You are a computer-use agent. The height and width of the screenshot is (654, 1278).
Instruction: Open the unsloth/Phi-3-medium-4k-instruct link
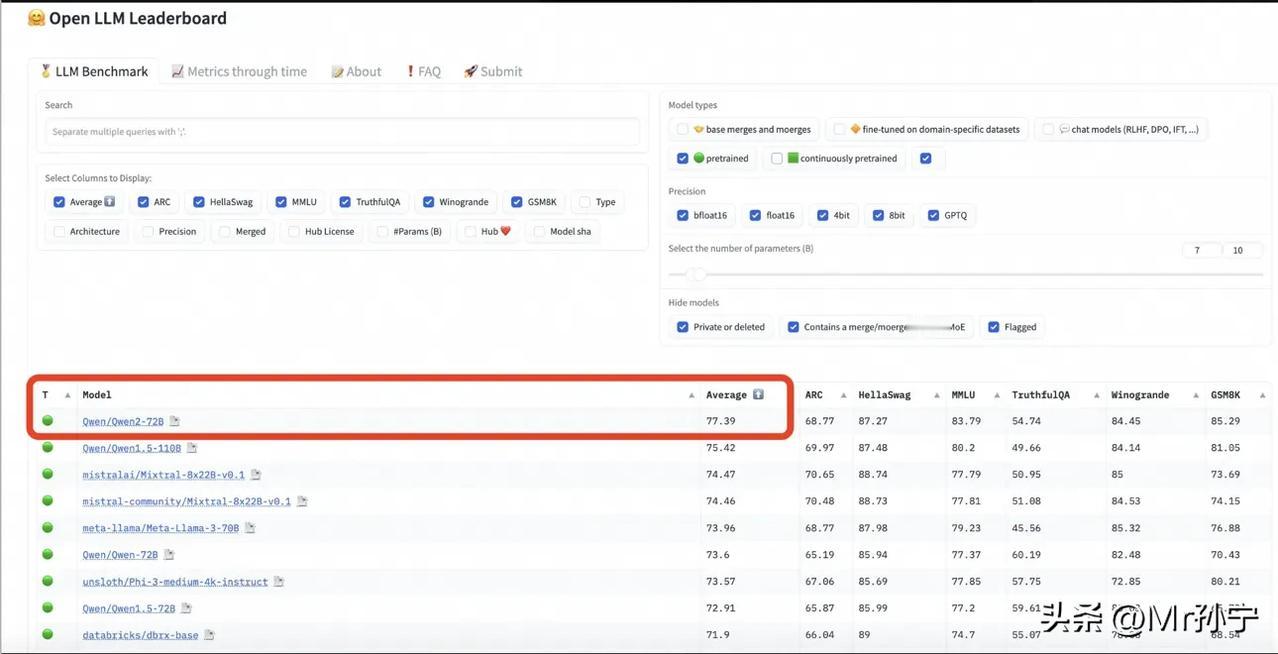tap(175, 581)
